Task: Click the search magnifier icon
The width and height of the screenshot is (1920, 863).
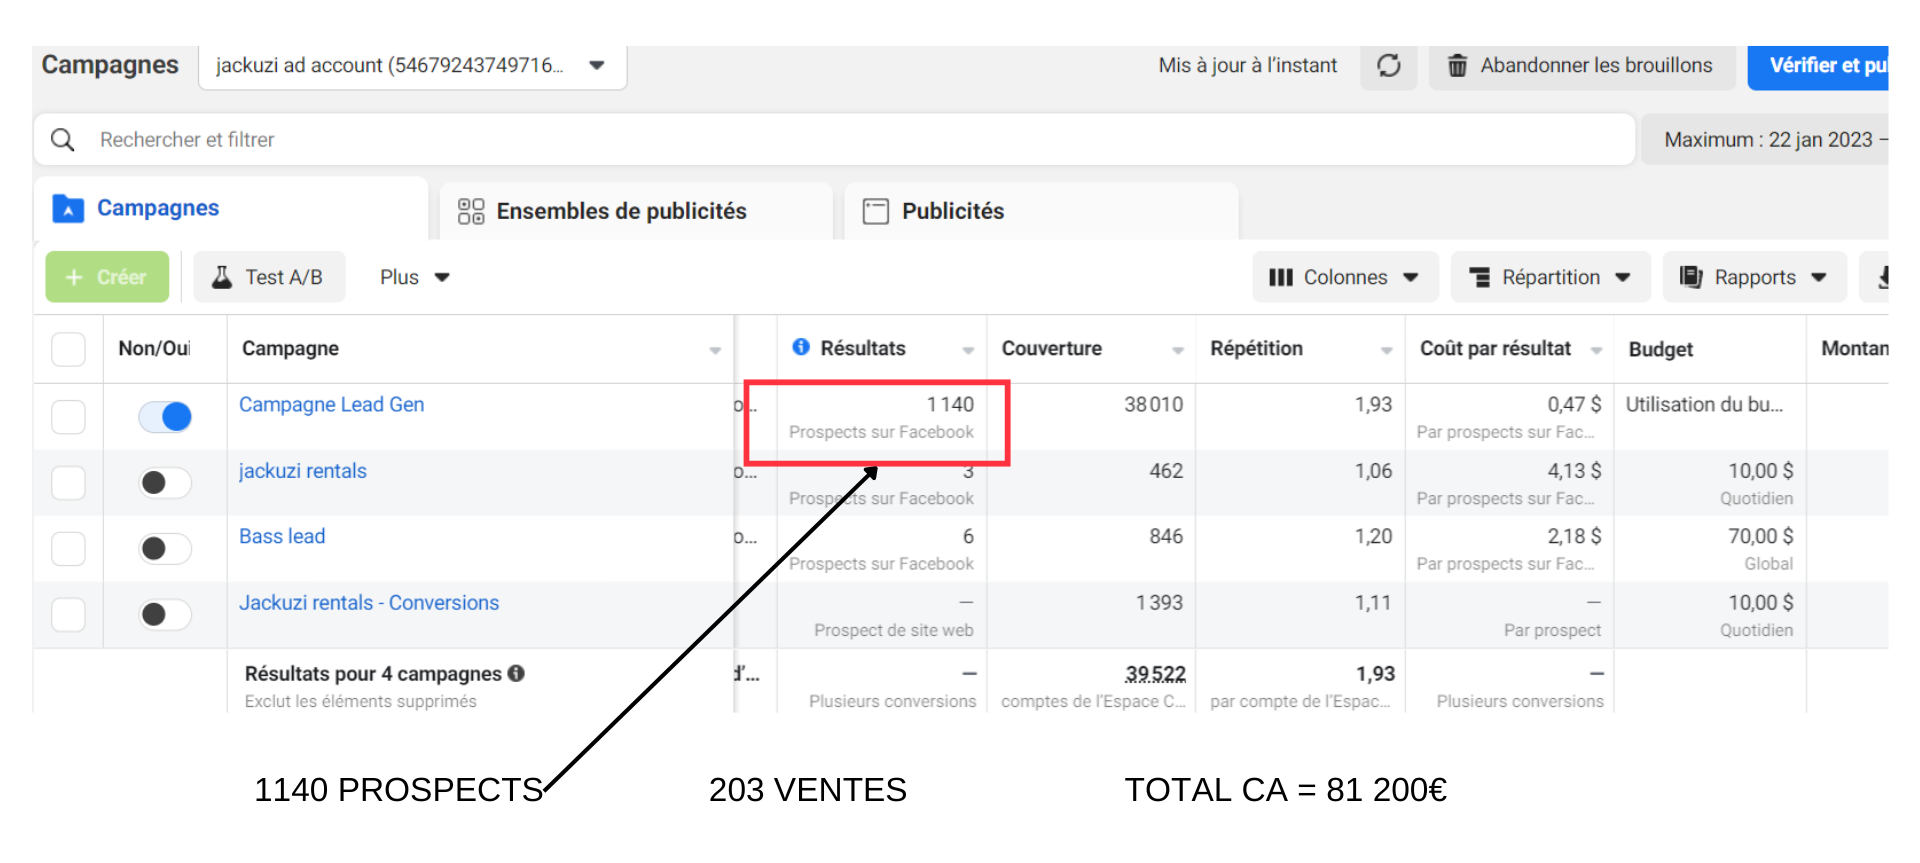Action: pos(63,140)
